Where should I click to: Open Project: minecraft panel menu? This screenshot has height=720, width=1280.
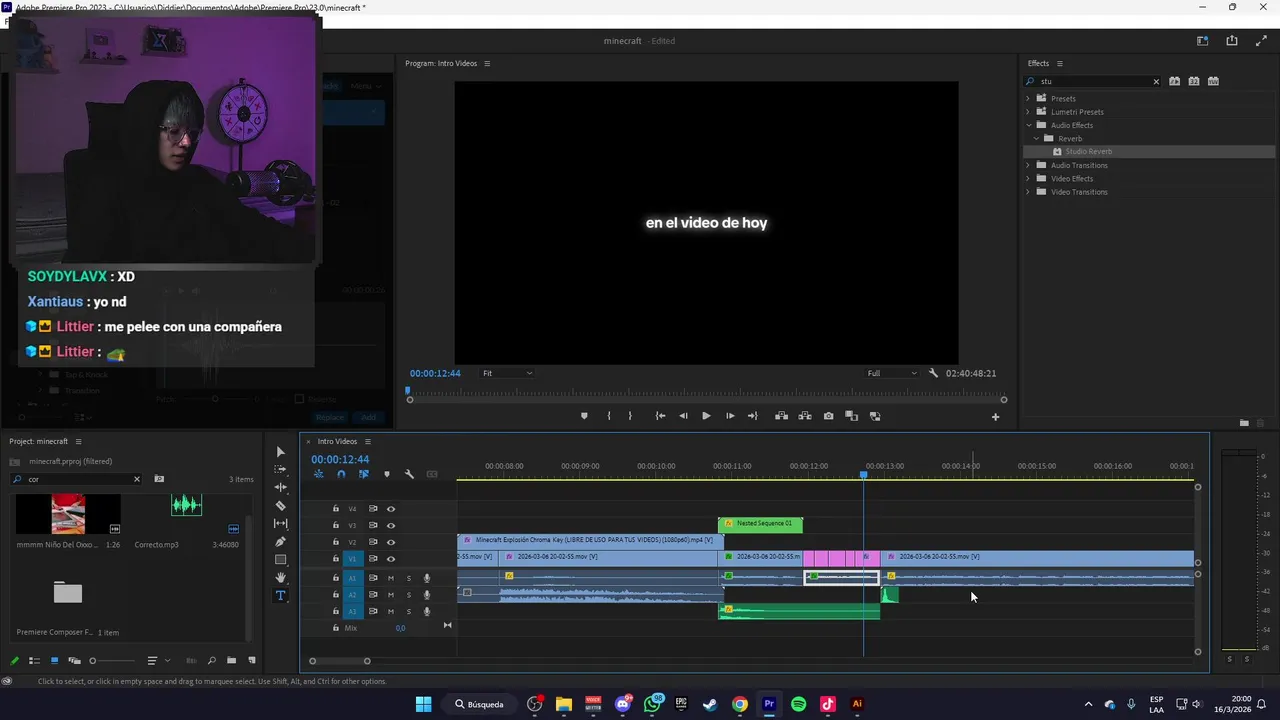(78, 441)
